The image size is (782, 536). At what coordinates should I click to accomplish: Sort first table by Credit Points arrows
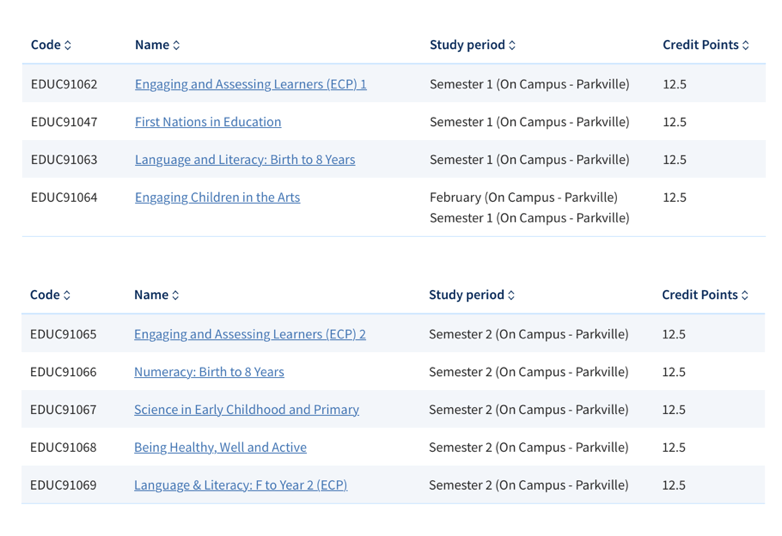(x=746, y=45)
